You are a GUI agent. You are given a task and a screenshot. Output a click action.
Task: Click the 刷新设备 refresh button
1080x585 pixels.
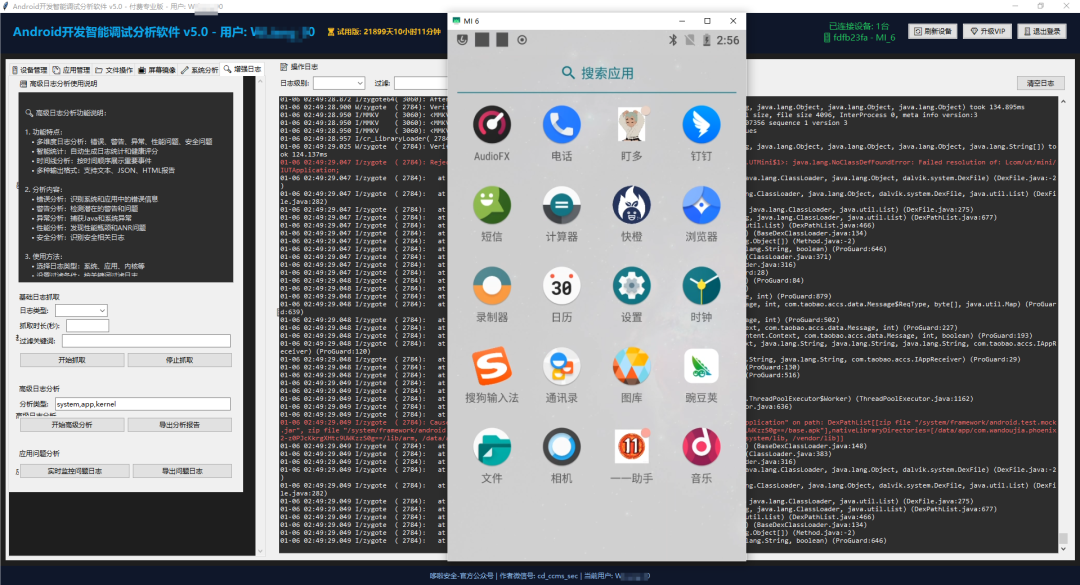click(933, 31)
